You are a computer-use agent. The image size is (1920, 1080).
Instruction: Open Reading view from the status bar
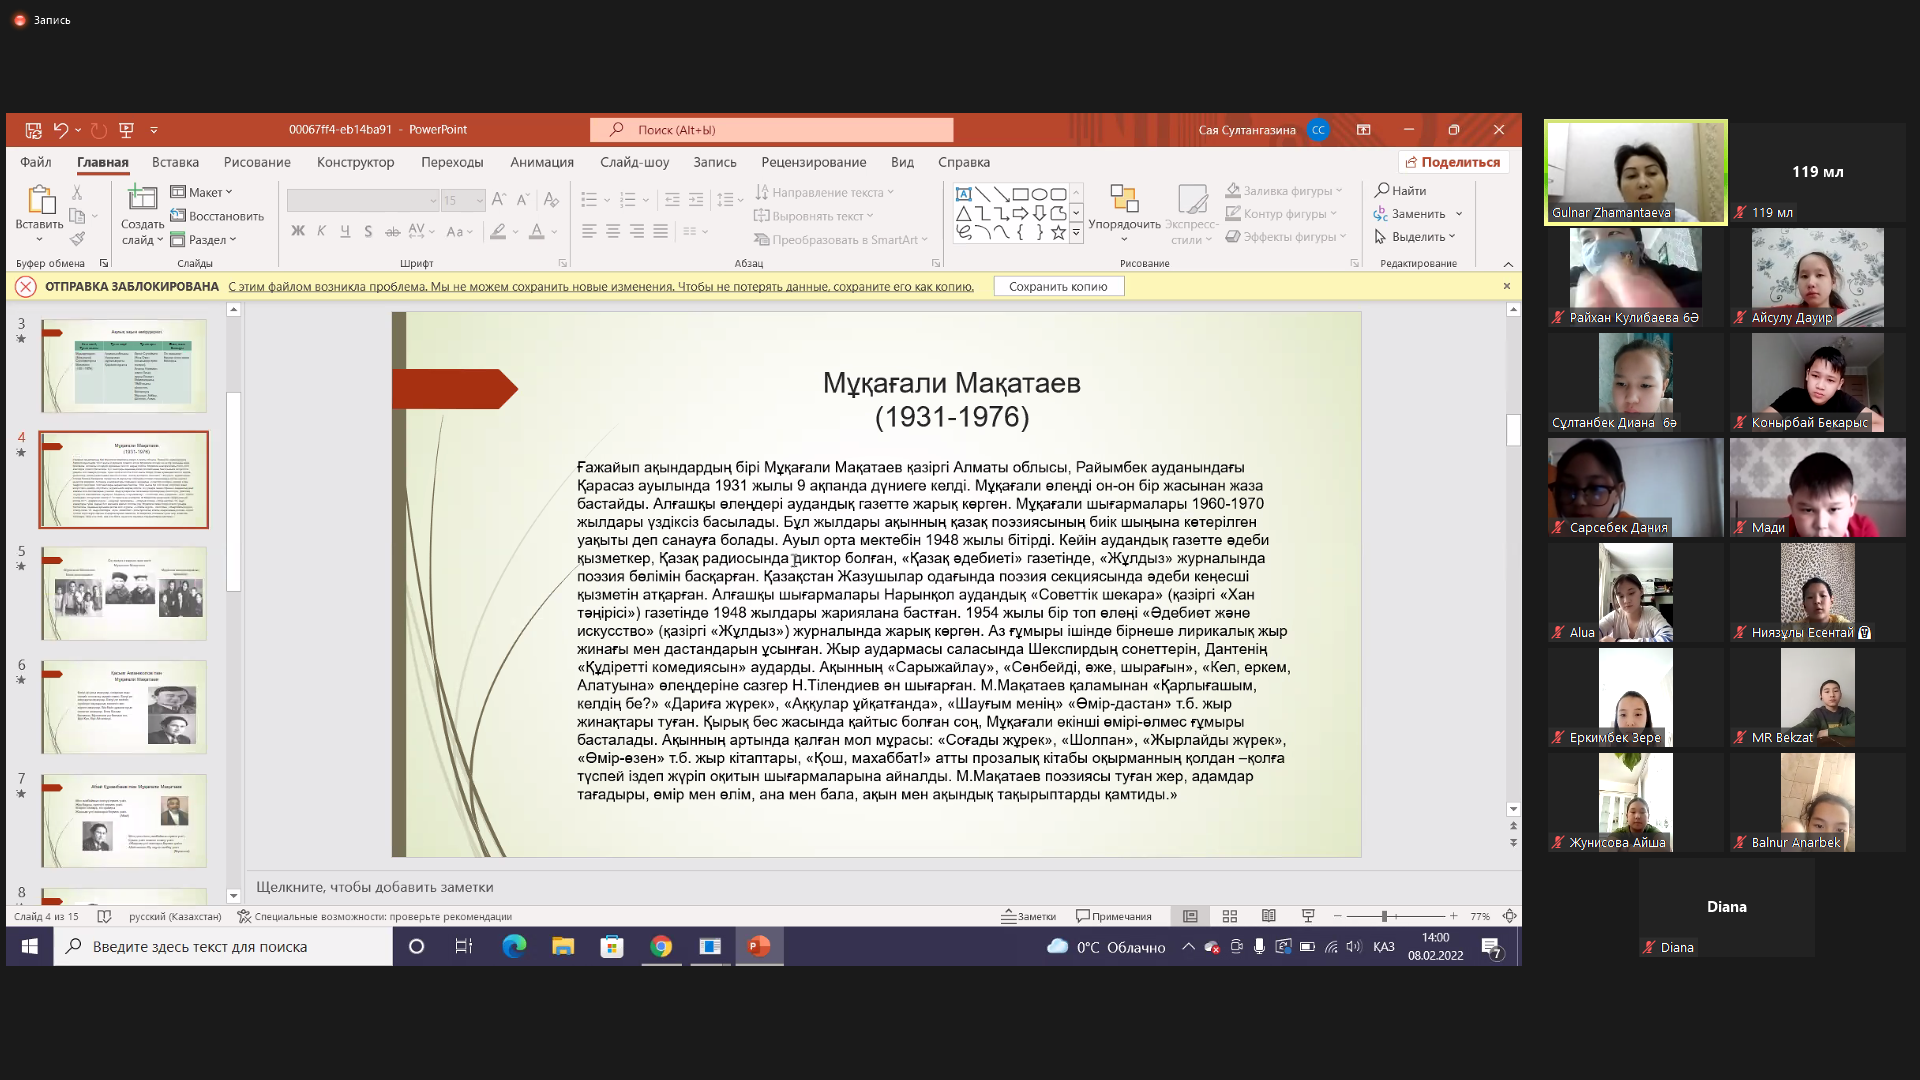tap(1269, 916)
